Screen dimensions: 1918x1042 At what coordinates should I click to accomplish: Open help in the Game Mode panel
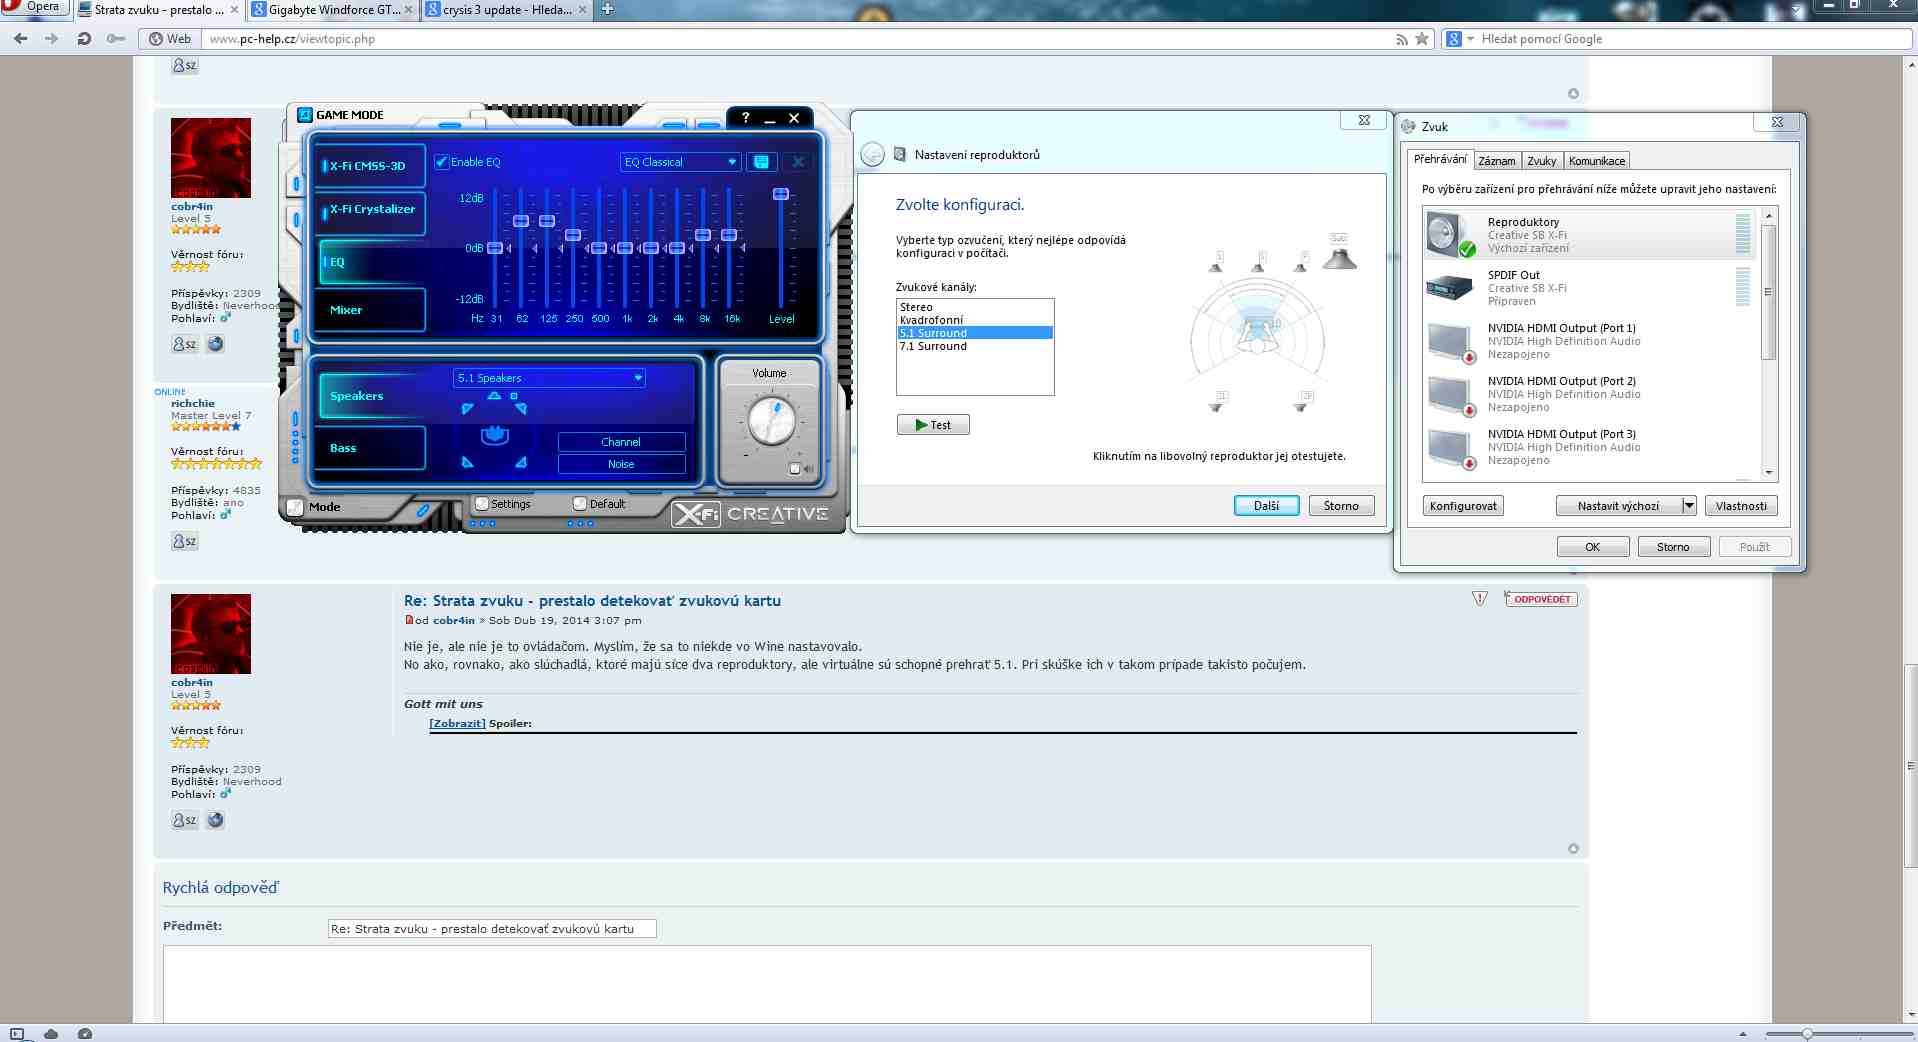click(745, 118)
